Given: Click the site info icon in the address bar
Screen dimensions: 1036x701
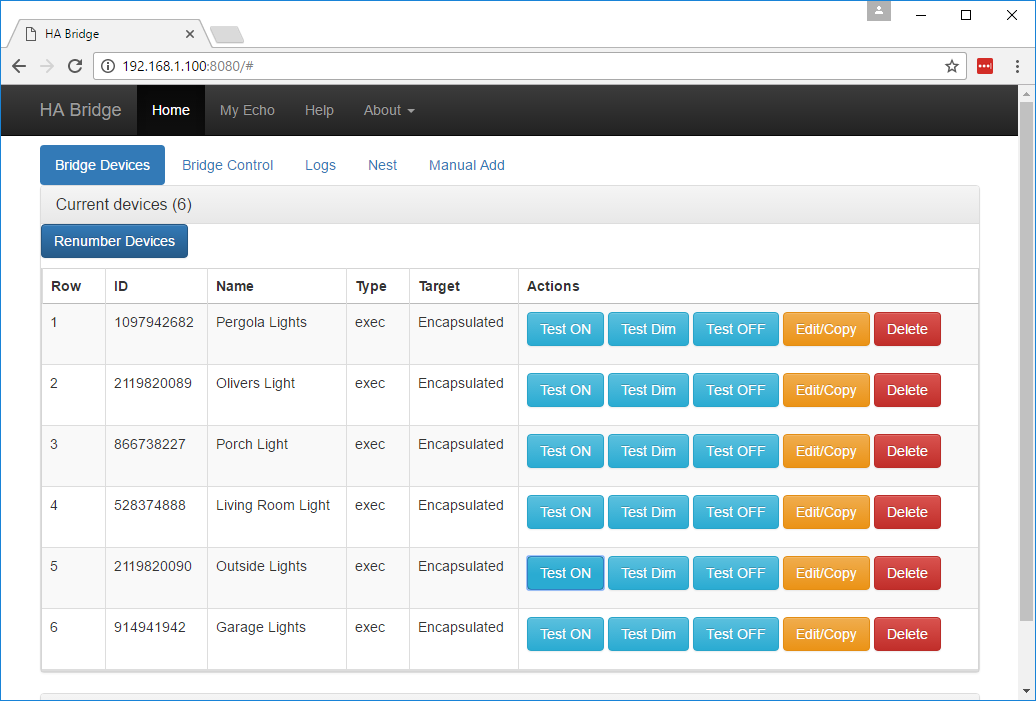Looking at the screenshot, I should pyautogui.click(x=108, y=66).
